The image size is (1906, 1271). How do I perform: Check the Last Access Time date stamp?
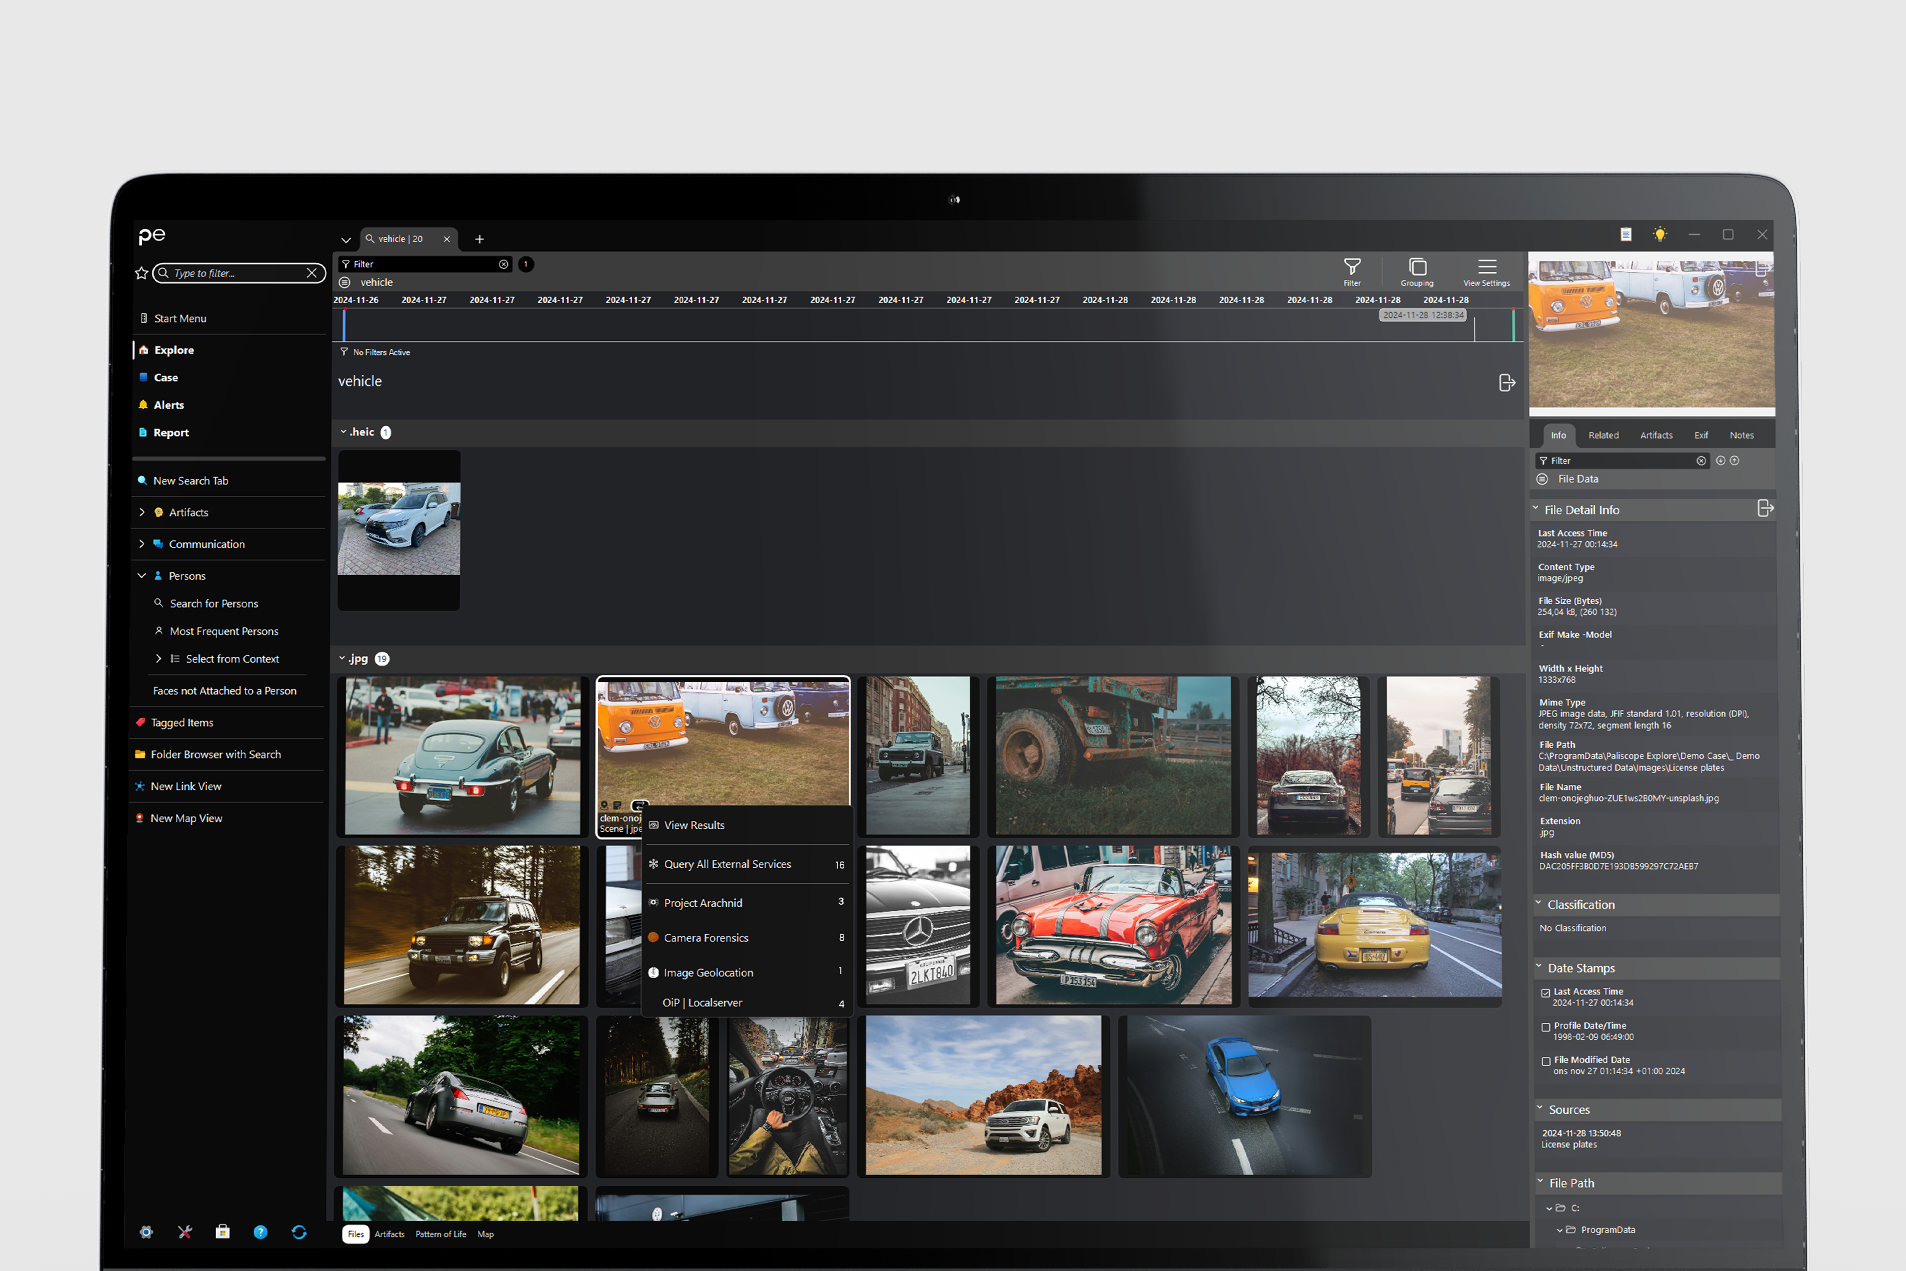click(x=1546, y=993)
